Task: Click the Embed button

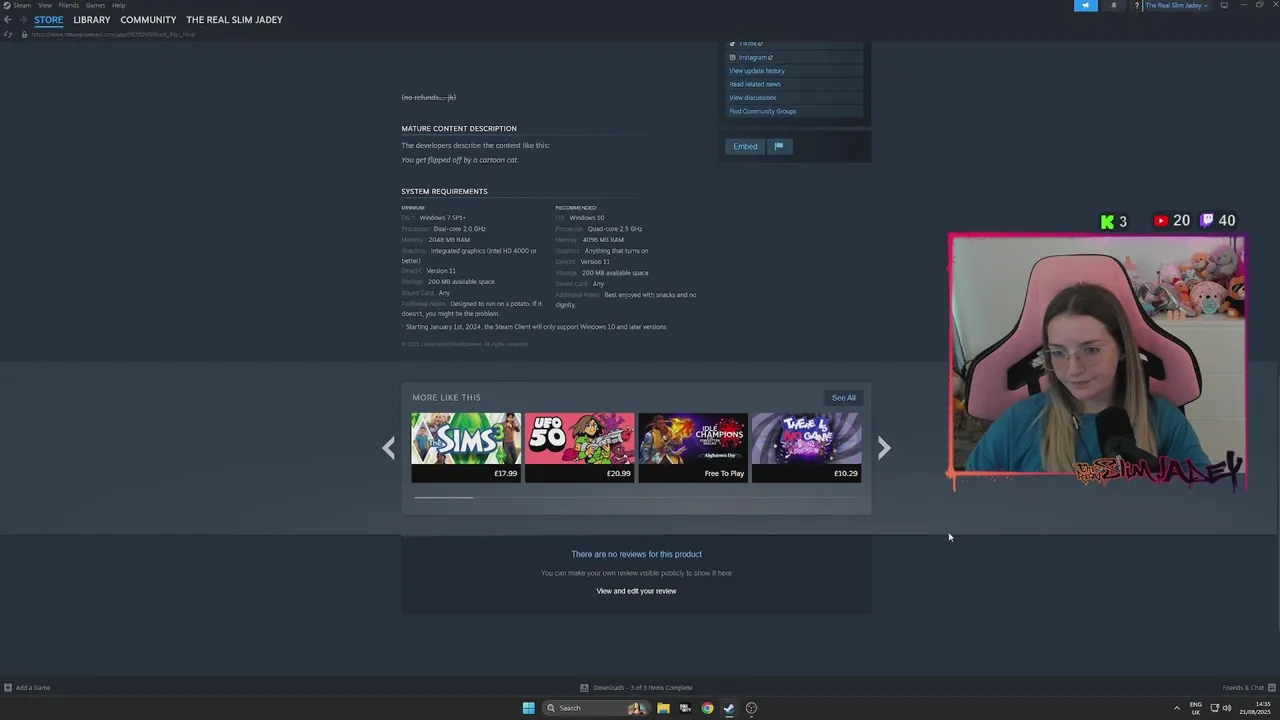Action: pos(745,146)
